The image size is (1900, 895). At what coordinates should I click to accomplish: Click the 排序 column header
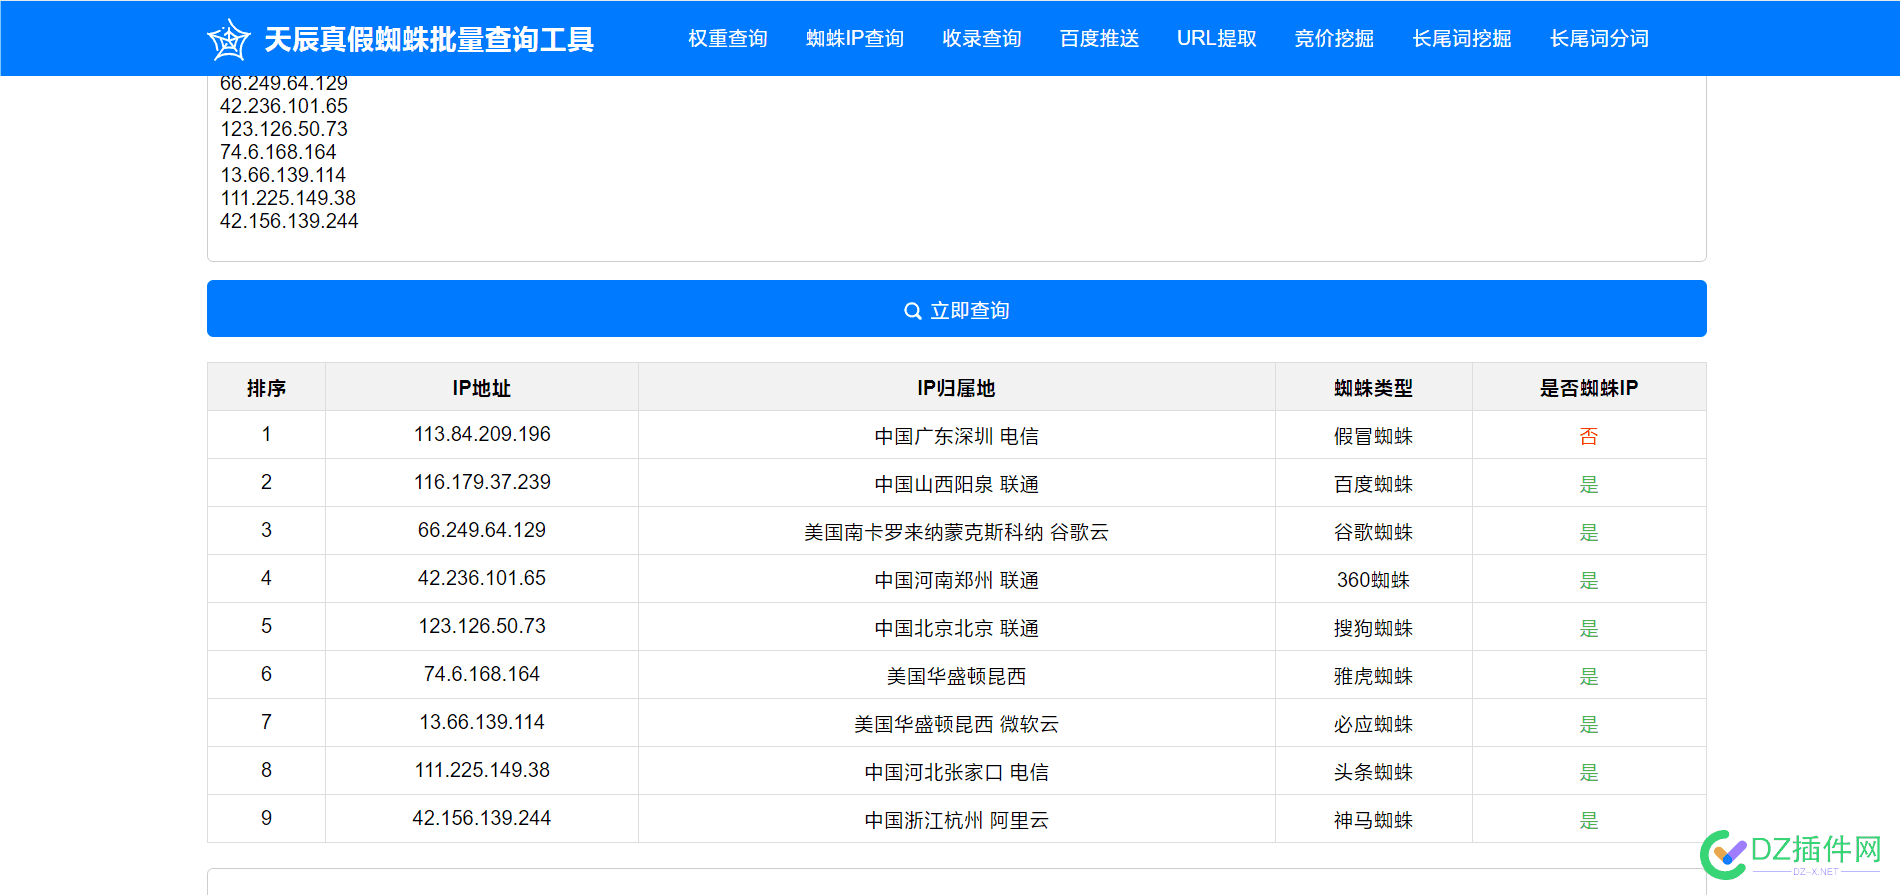266,388
